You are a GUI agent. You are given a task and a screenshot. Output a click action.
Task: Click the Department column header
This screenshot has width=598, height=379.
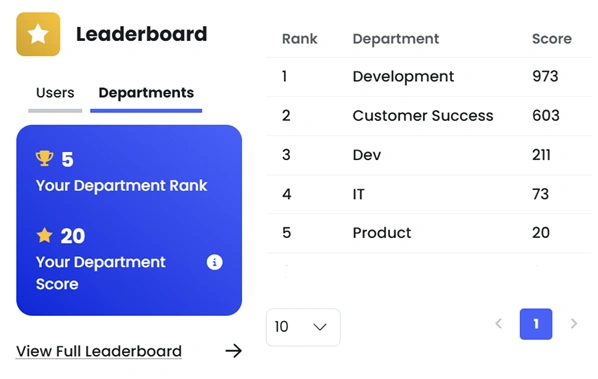(x=396, y=39)
